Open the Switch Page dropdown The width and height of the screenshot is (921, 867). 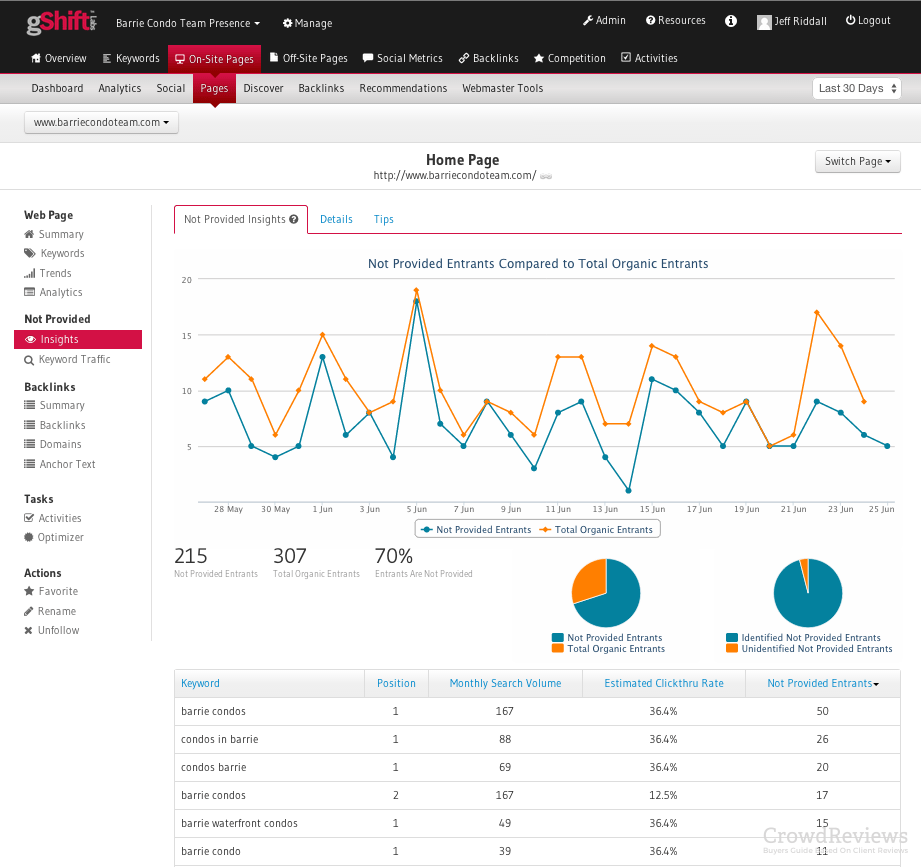pyautogui.click(x=857, y=161)
